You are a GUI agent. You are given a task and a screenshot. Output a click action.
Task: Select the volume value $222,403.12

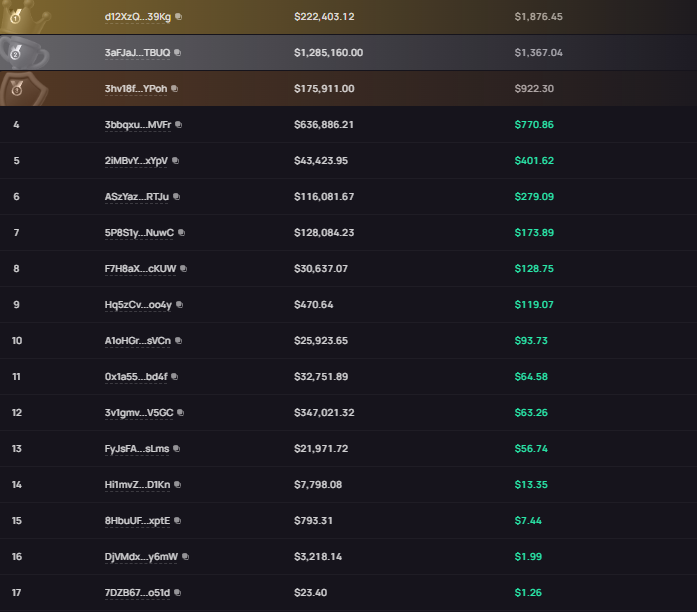pyautogui.click(x=324, y=17)
